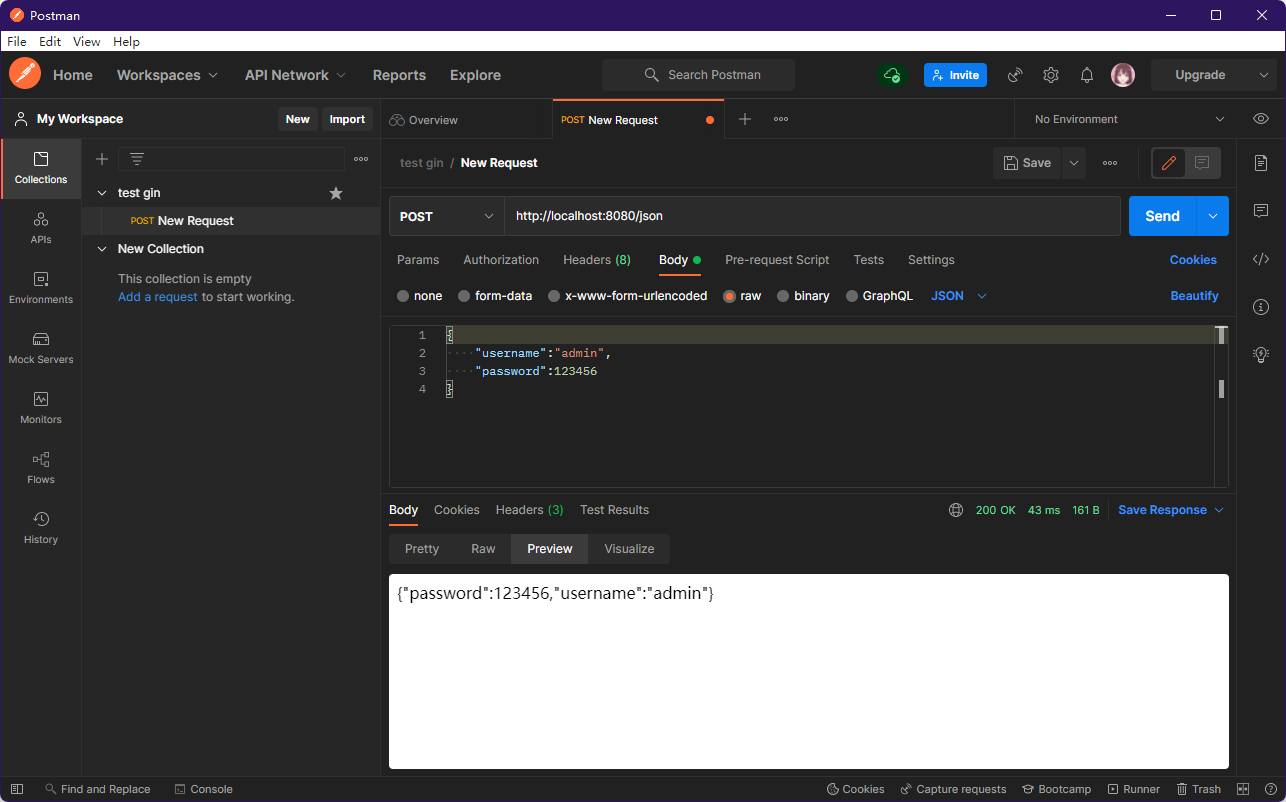1286x802 pixels.
Task: Switch to the Params tab
Action: pyautogui.click(x=418, y=260)
